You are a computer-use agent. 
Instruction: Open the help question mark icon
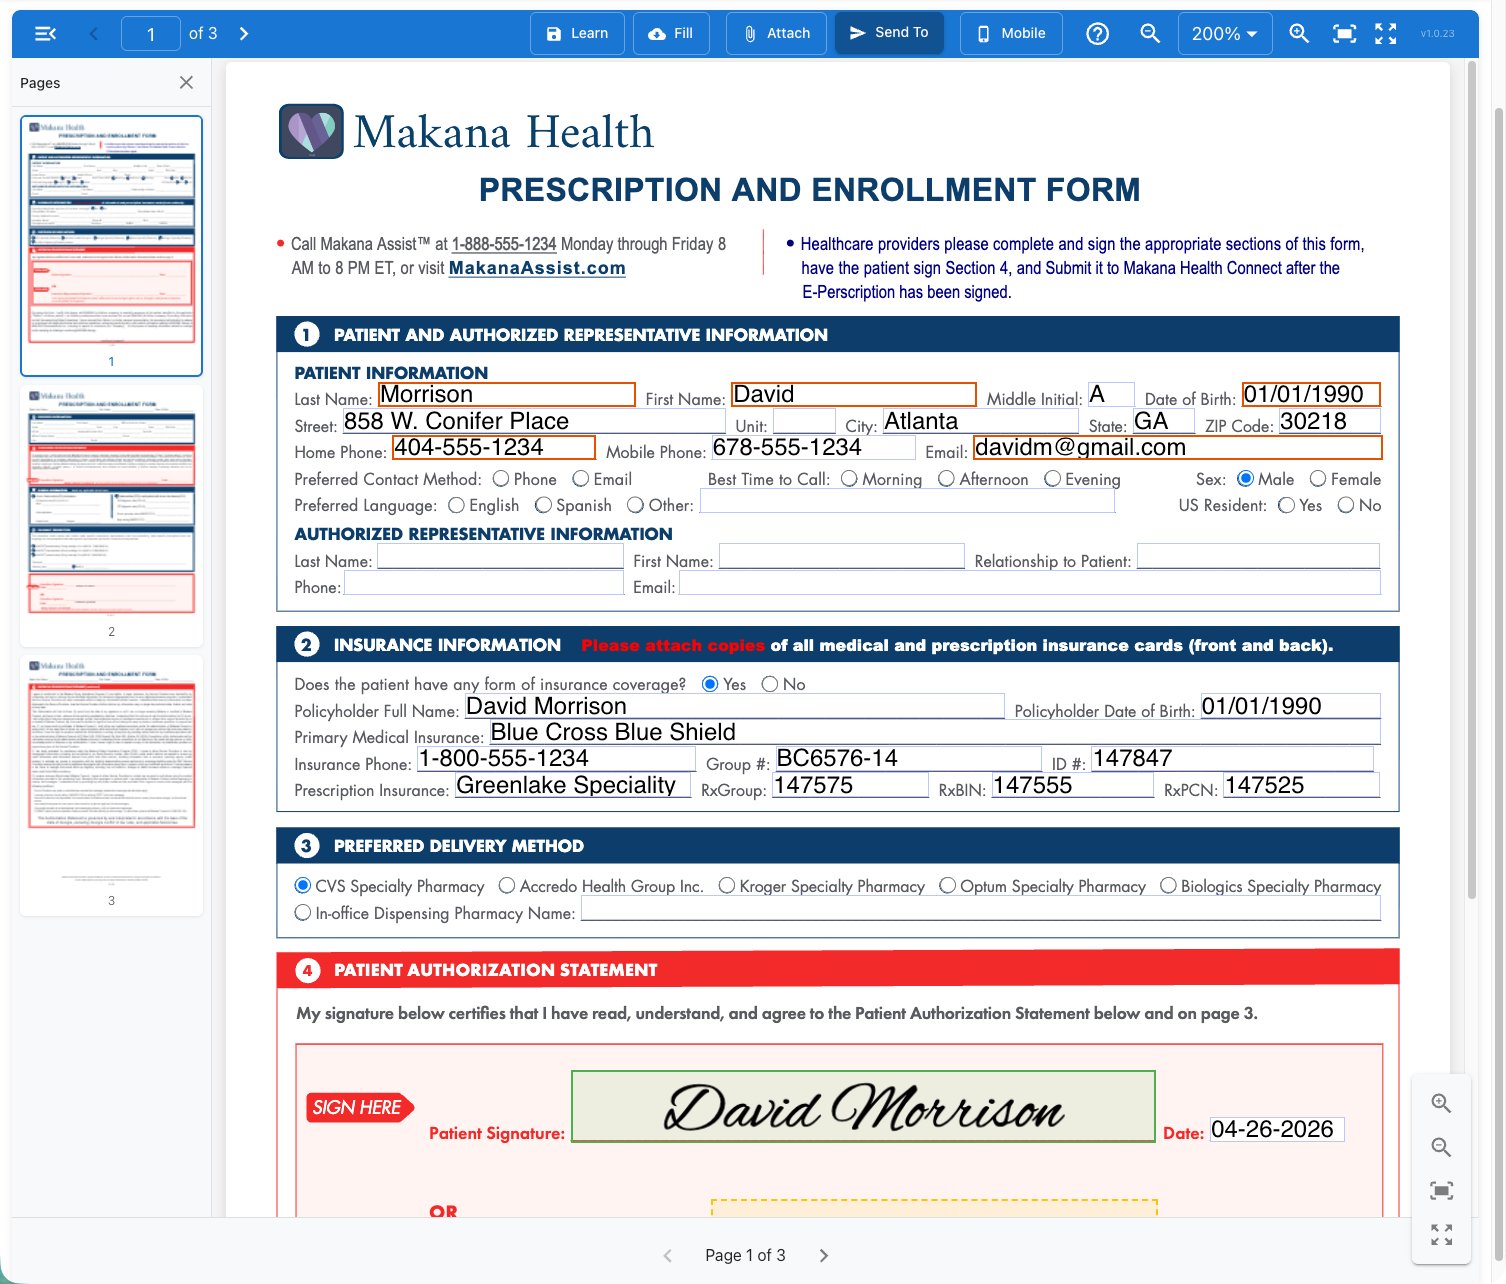pyautogui.click(x=1097, y=34)
